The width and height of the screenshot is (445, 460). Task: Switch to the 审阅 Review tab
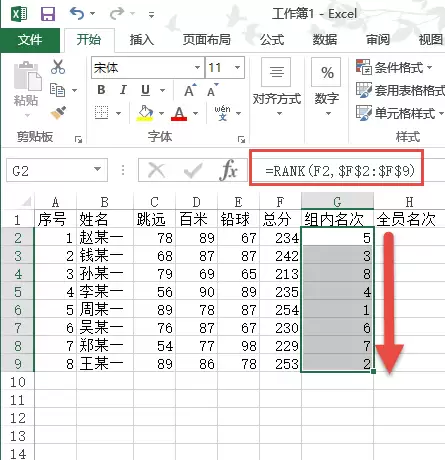[378, 40]
